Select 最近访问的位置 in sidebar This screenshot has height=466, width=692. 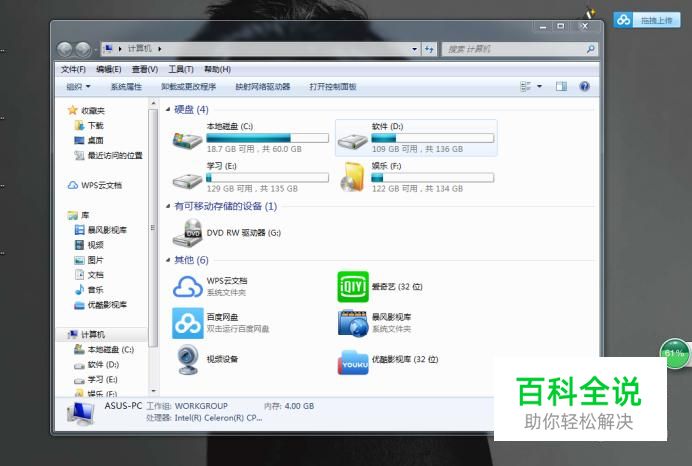pyautogui.click(x=109, y=155)
